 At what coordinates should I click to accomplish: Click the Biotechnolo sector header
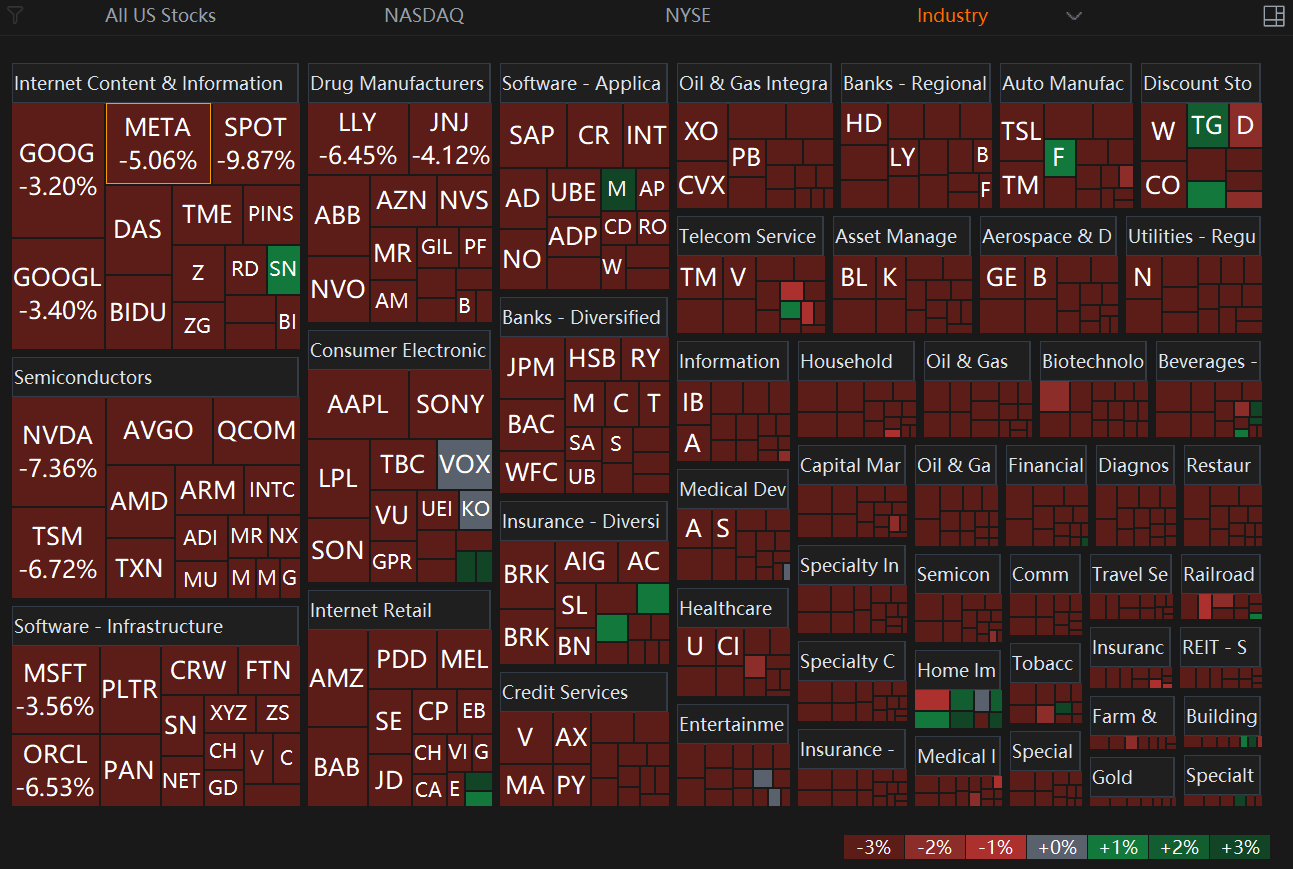coord(1093,362)
